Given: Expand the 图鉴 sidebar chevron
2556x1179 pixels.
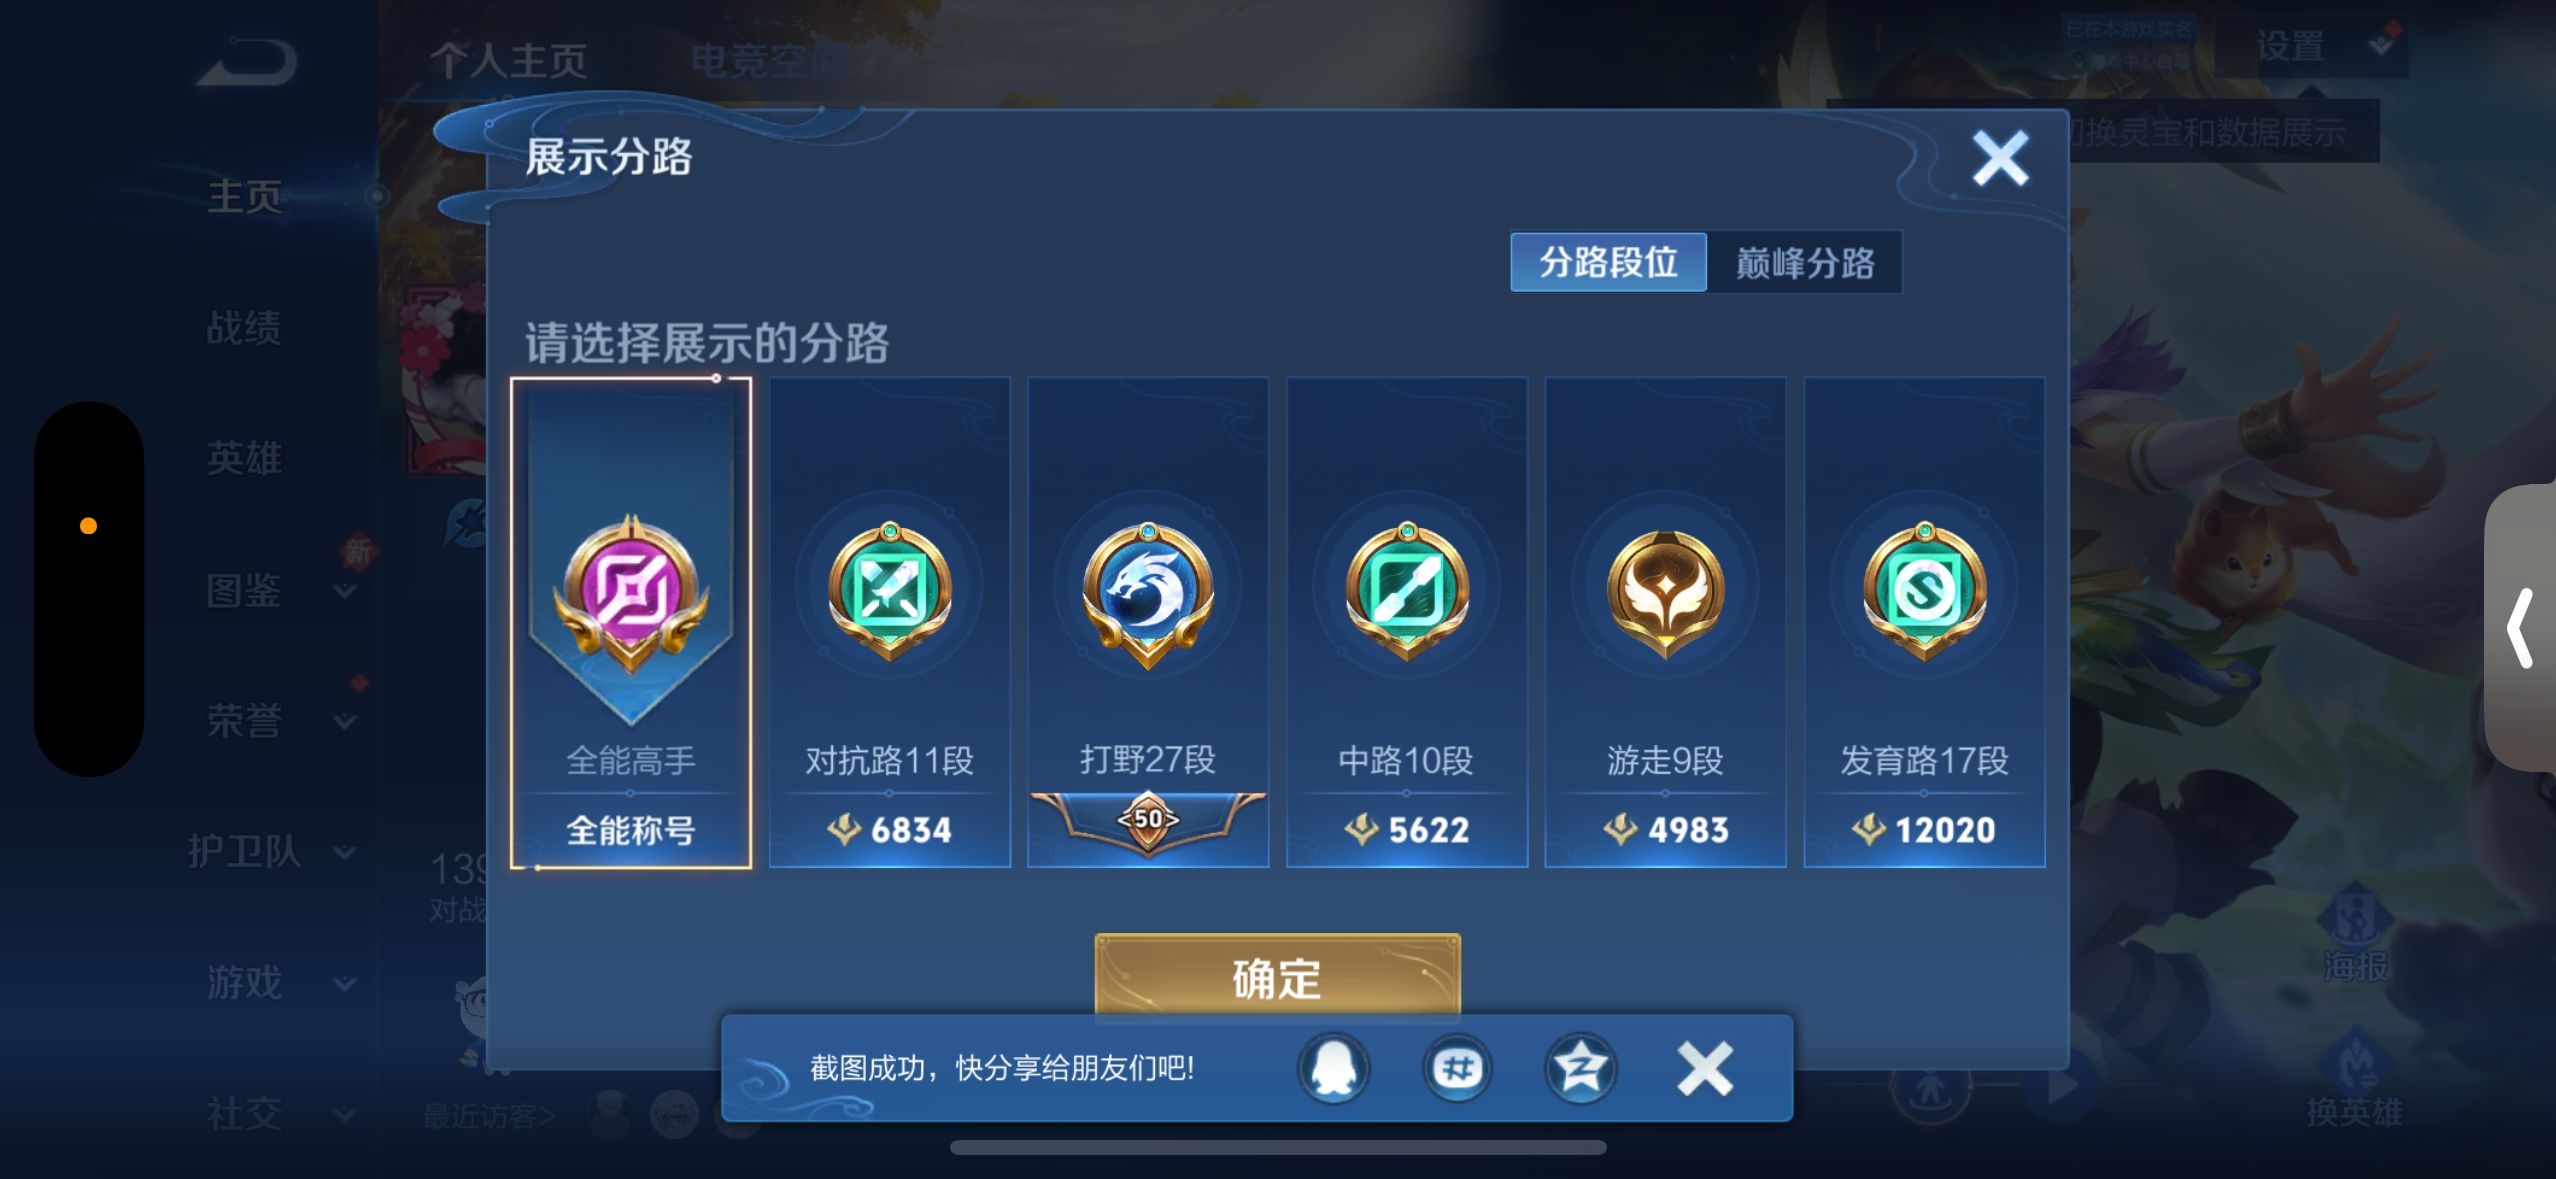Looking at the screenshot, I should (345, 591).
